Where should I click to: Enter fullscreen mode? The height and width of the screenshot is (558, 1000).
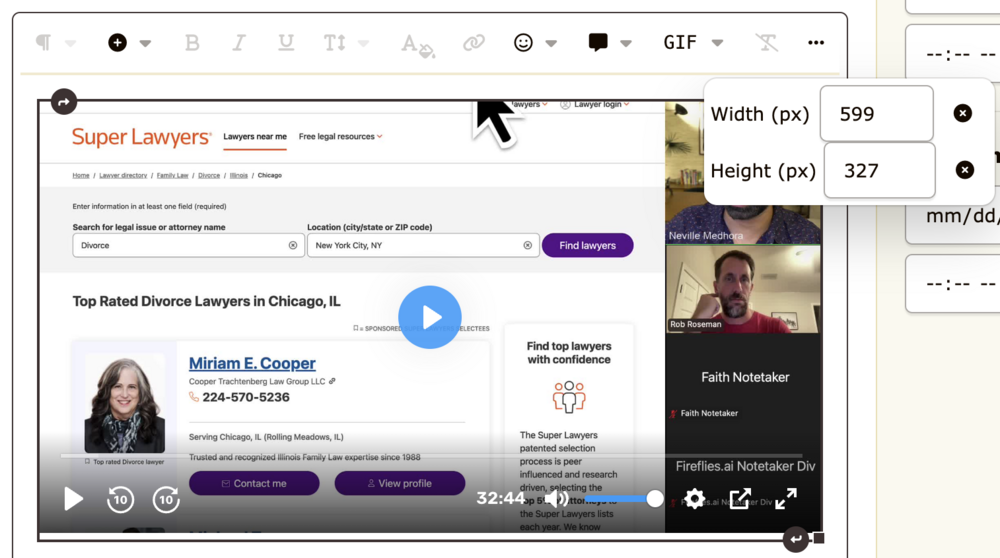point(786,499)
